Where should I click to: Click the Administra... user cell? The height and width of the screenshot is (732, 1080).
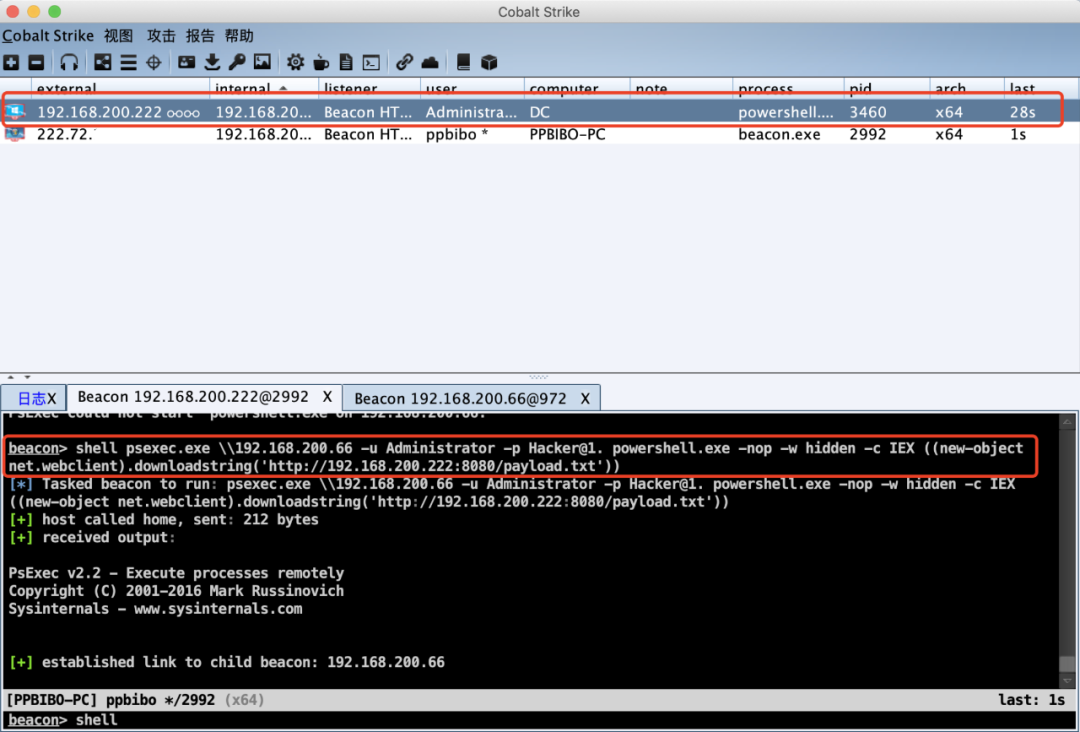[471, 112]
